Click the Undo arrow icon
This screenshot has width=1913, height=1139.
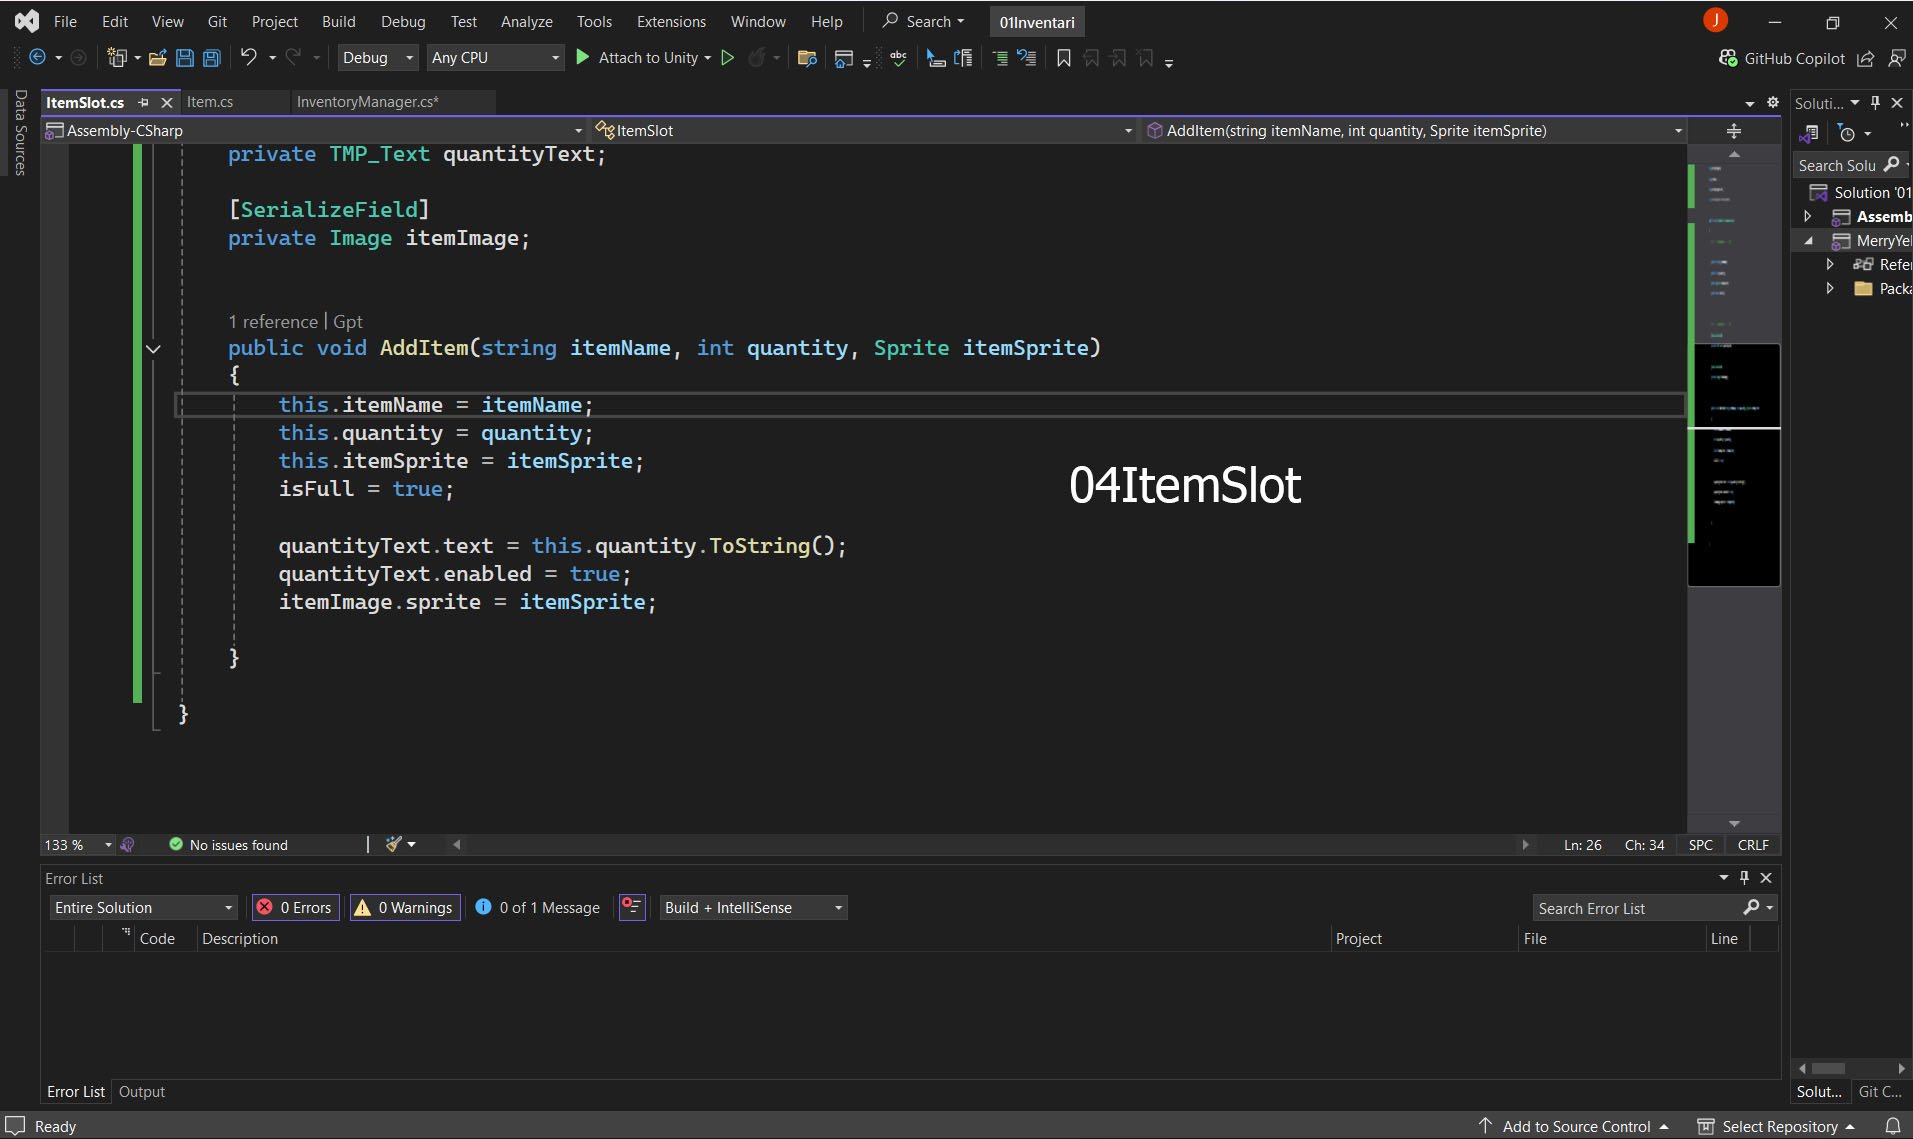pyautogui.click(x=248, y=58)
